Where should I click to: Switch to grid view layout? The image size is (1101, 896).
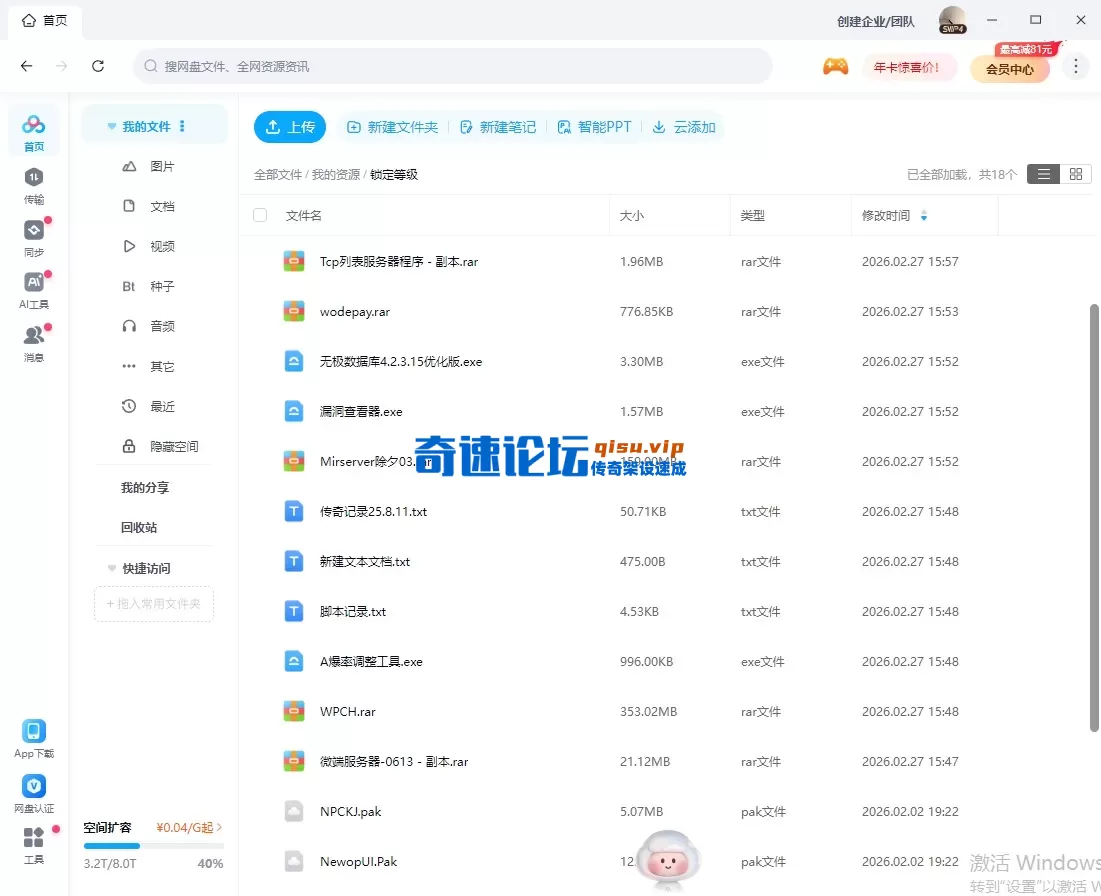1075,174
